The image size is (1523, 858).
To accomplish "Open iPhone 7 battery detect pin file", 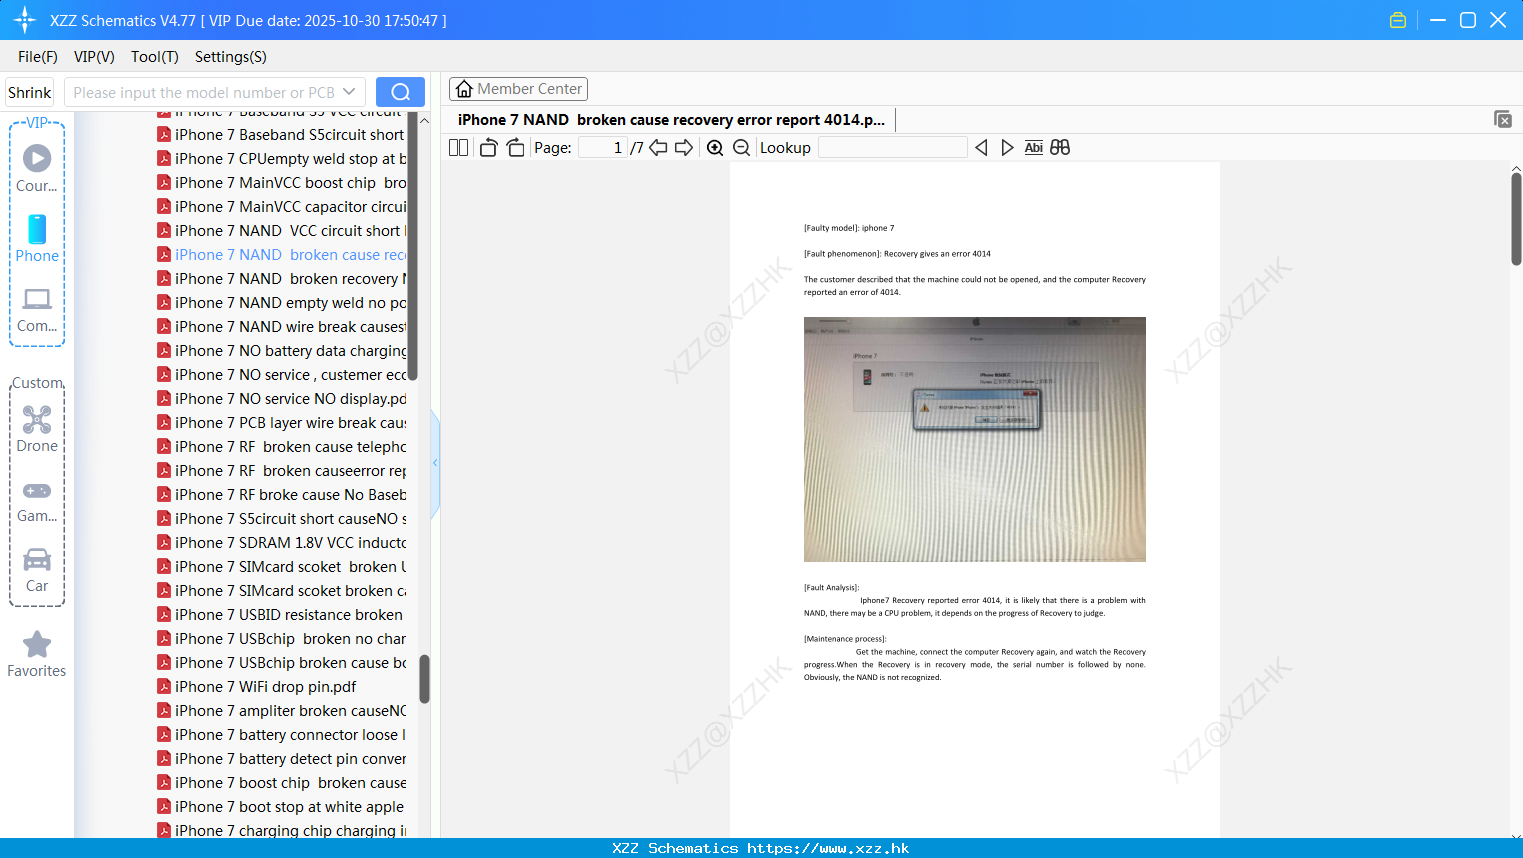I will click(x=282, y=759).
